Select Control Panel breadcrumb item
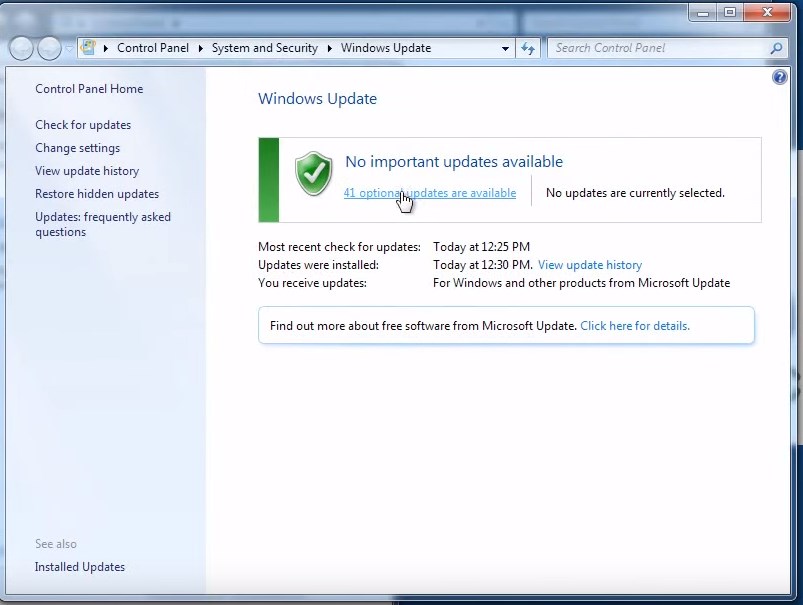Viewport: 803px width, 605px height. point(152,48)
